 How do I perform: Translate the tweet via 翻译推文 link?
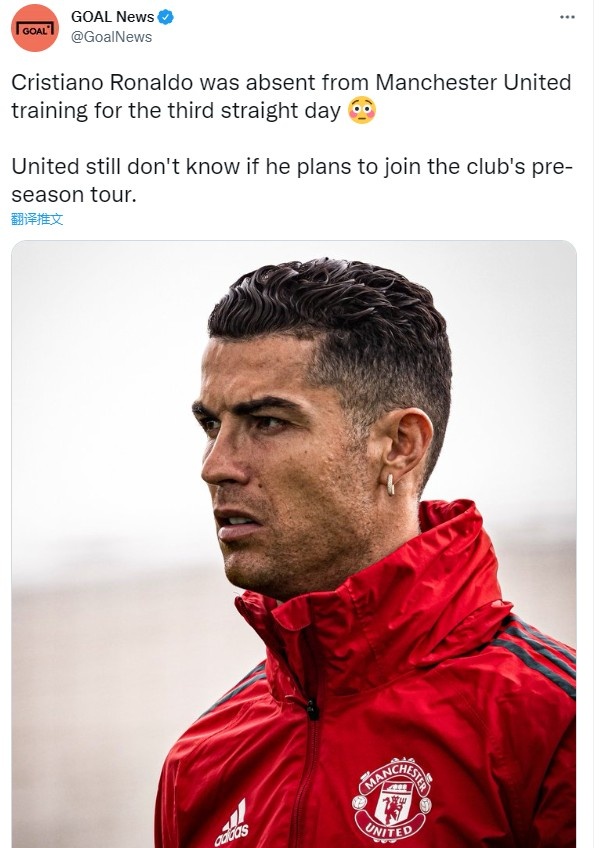[37, 219]
